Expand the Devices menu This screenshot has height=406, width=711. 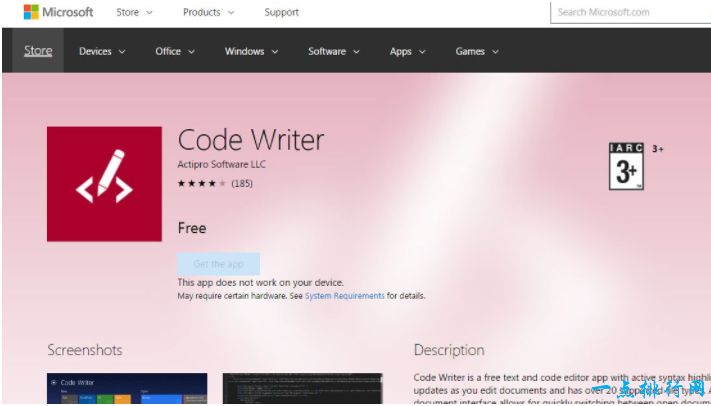pyautogui.click(x=102, y=51)
